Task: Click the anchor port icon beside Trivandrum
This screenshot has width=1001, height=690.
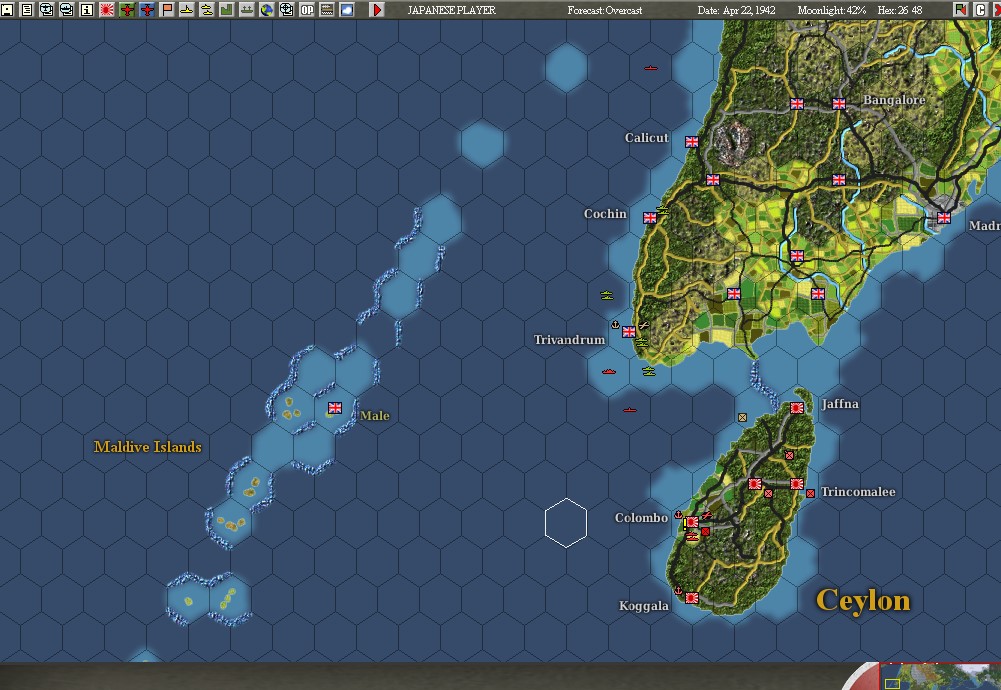Action: (x=615, y=324)
